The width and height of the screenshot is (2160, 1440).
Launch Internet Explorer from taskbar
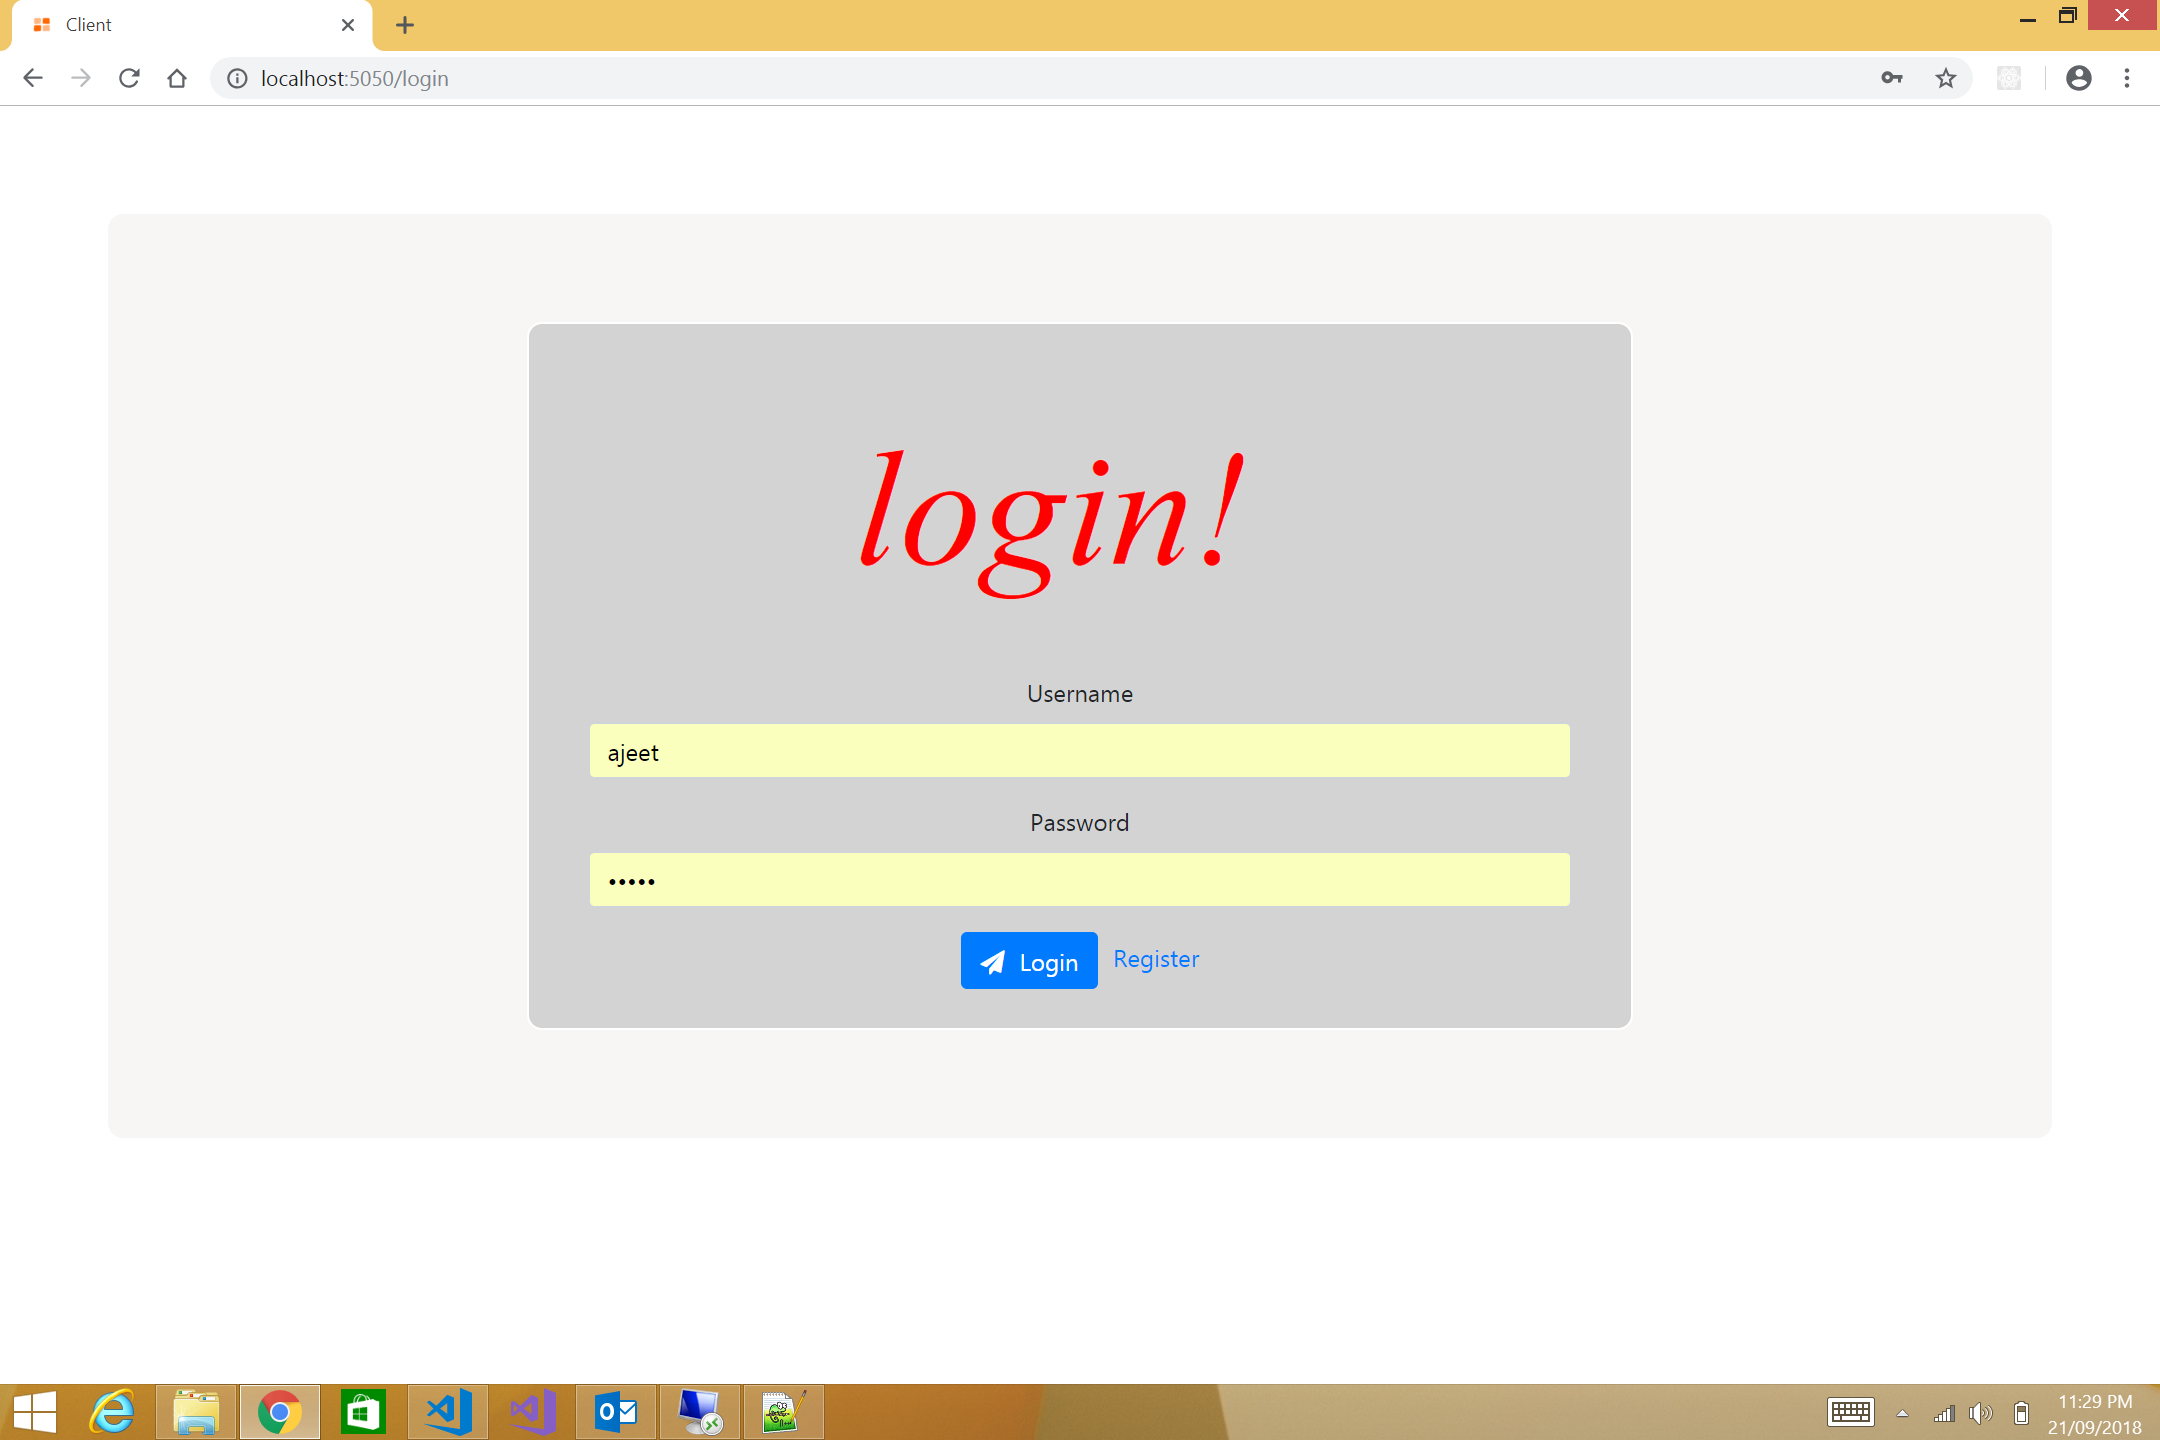click(x=112, y=1412)
